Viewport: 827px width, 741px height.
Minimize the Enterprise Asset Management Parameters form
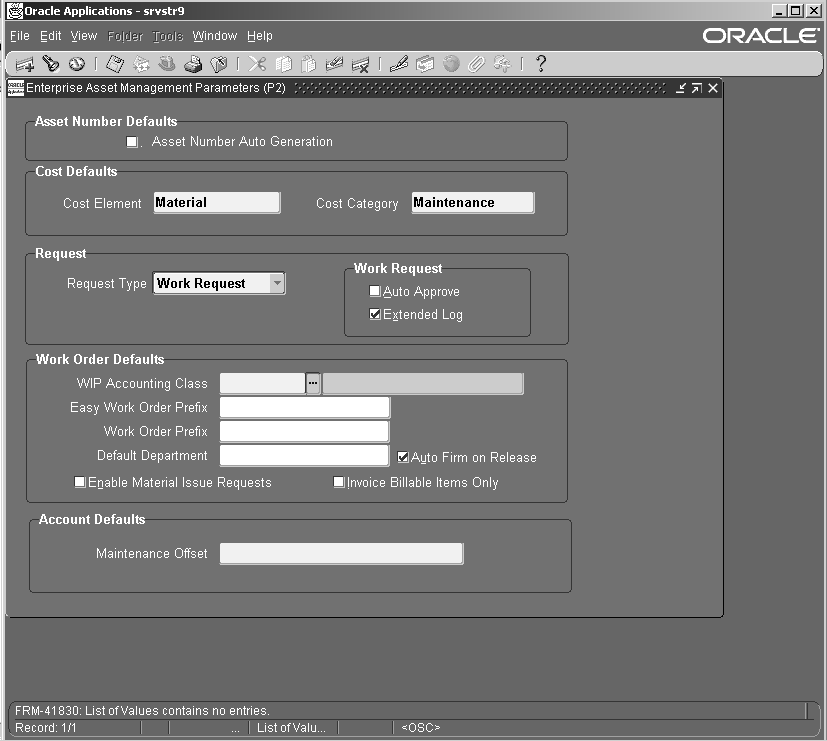coord(681,88)
